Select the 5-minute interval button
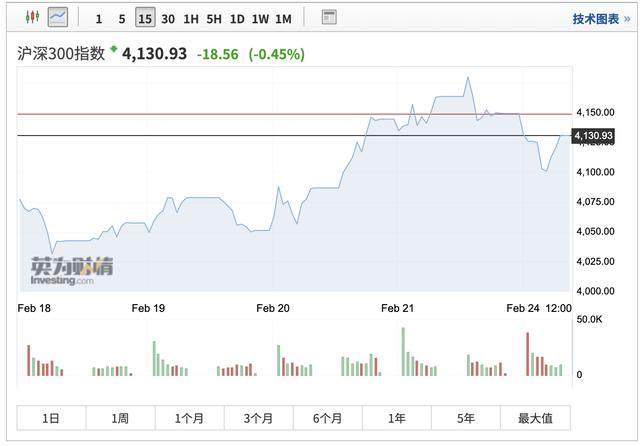The width and height of the screenshot is (640, 446). [121, 18]
